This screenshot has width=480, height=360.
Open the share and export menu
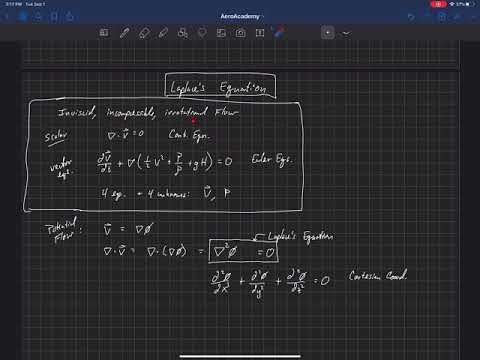click(70, 16)
